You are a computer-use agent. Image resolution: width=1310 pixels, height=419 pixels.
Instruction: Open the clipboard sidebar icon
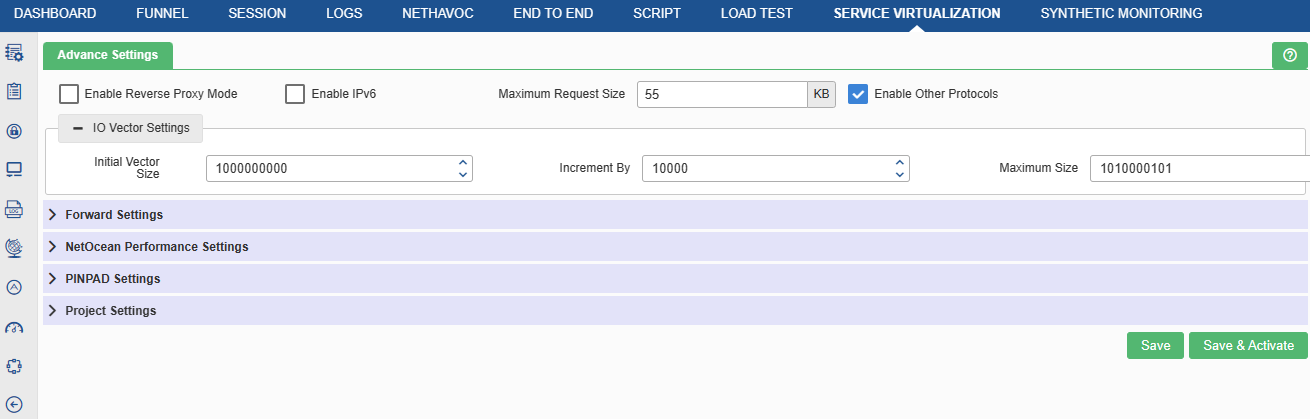coord(15,91)
